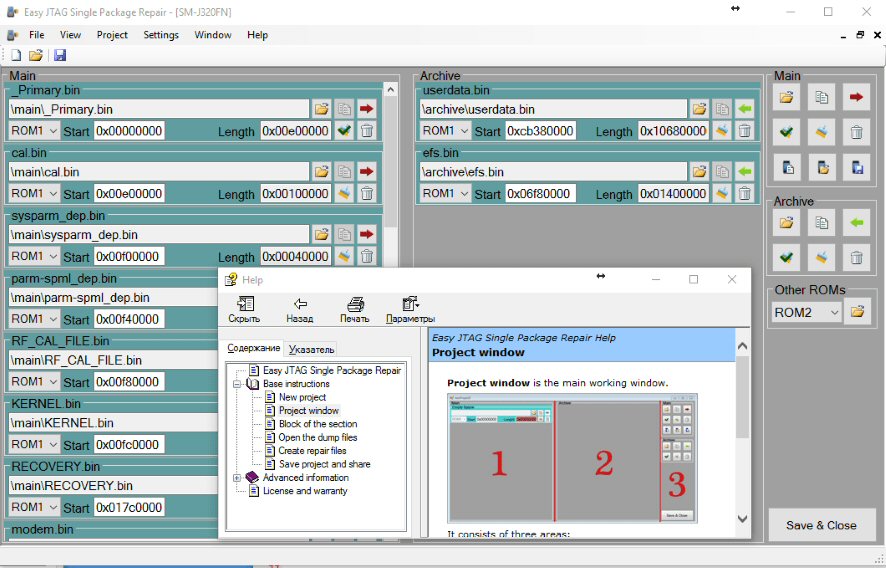The width and height of the screenshot is (886, 568).
Task: Click green checkmark in right Archive panel
Action: [787, 257]
